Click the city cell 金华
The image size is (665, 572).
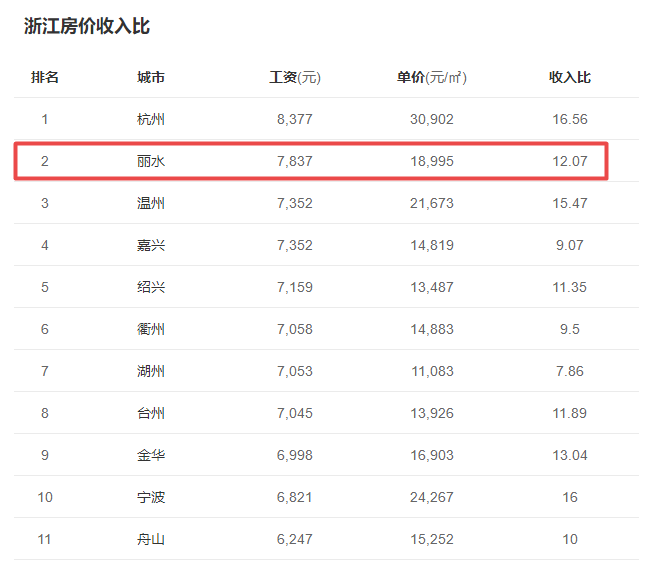pyautogui.click(x=151, y=455)
